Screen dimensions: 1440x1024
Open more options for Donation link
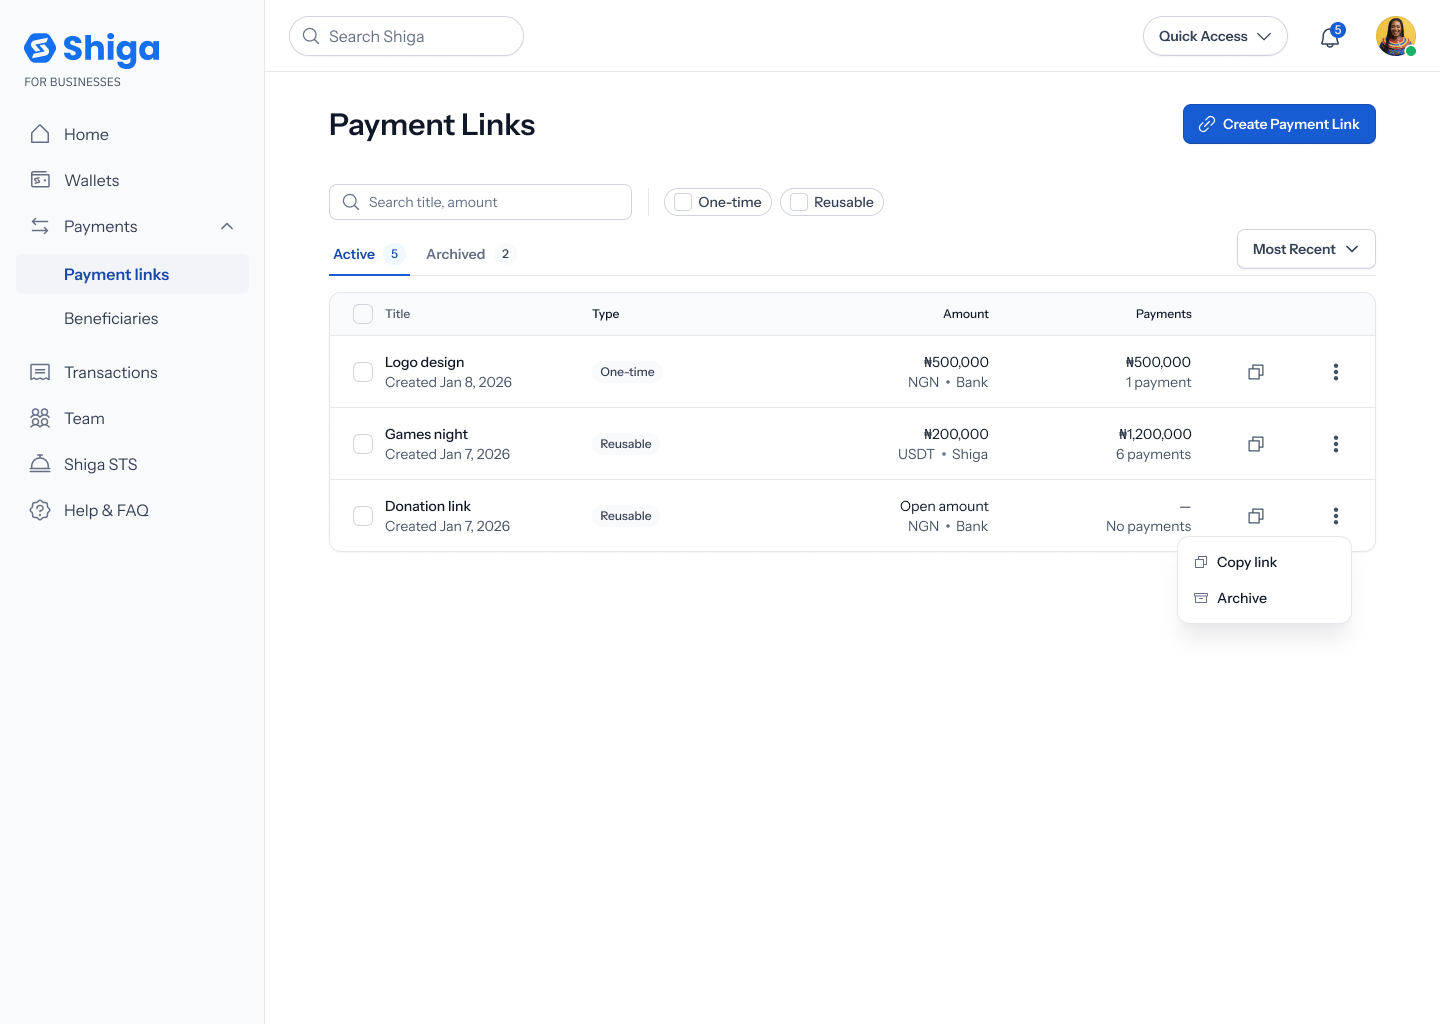pos(1336,516)
